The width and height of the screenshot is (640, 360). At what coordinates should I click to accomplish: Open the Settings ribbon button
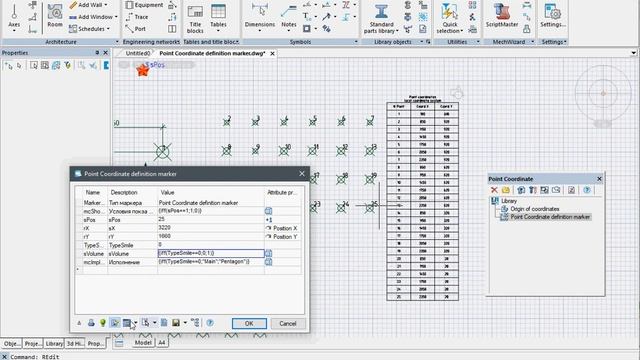click(x=553, y=16)
